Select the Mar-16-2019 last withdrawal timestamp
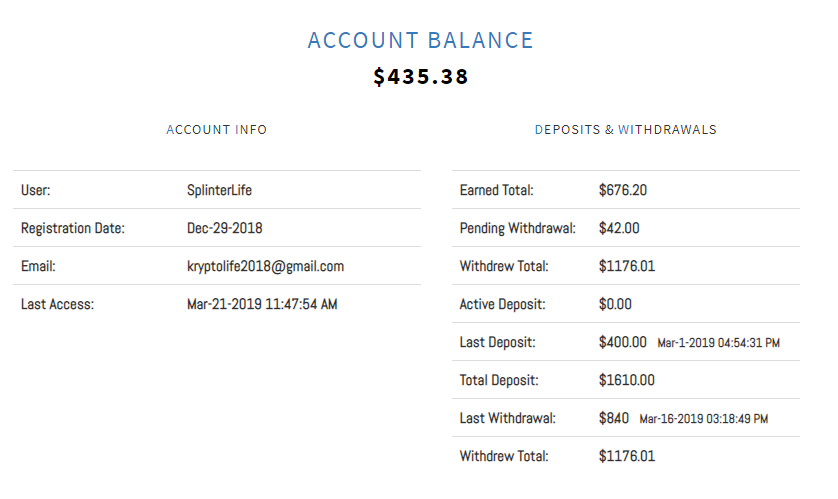Viewport: 838px width, 499px height. [x=703, y=419]
